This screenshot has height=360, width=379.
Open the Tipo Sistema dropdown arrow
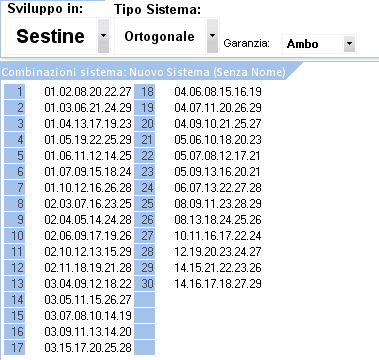pyautogui.click(x=212, y=36)
